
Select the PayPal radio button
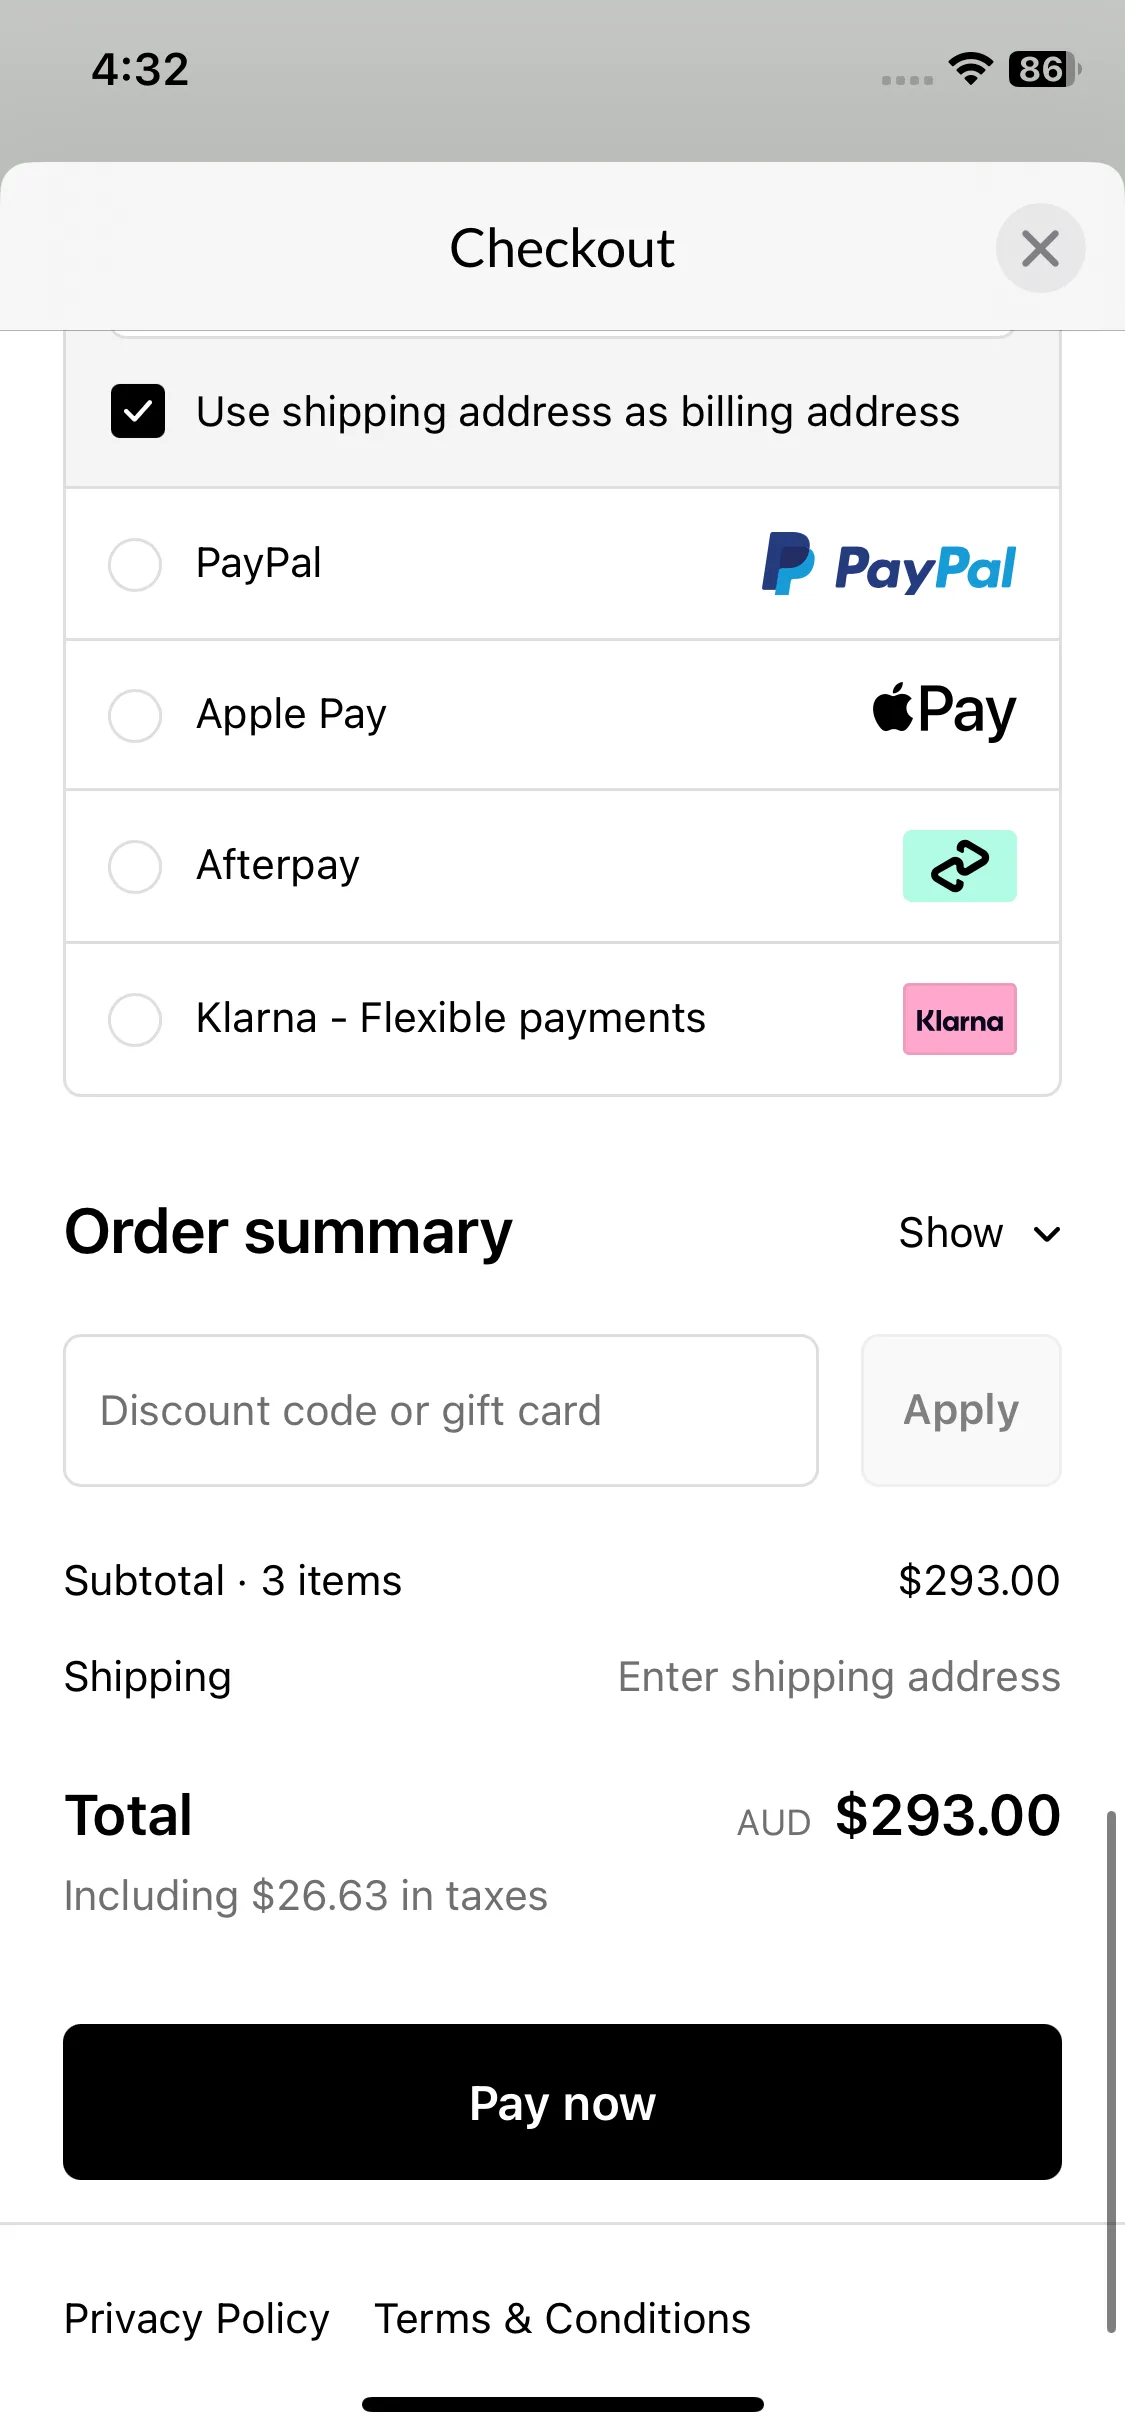(x=135, y=565)
